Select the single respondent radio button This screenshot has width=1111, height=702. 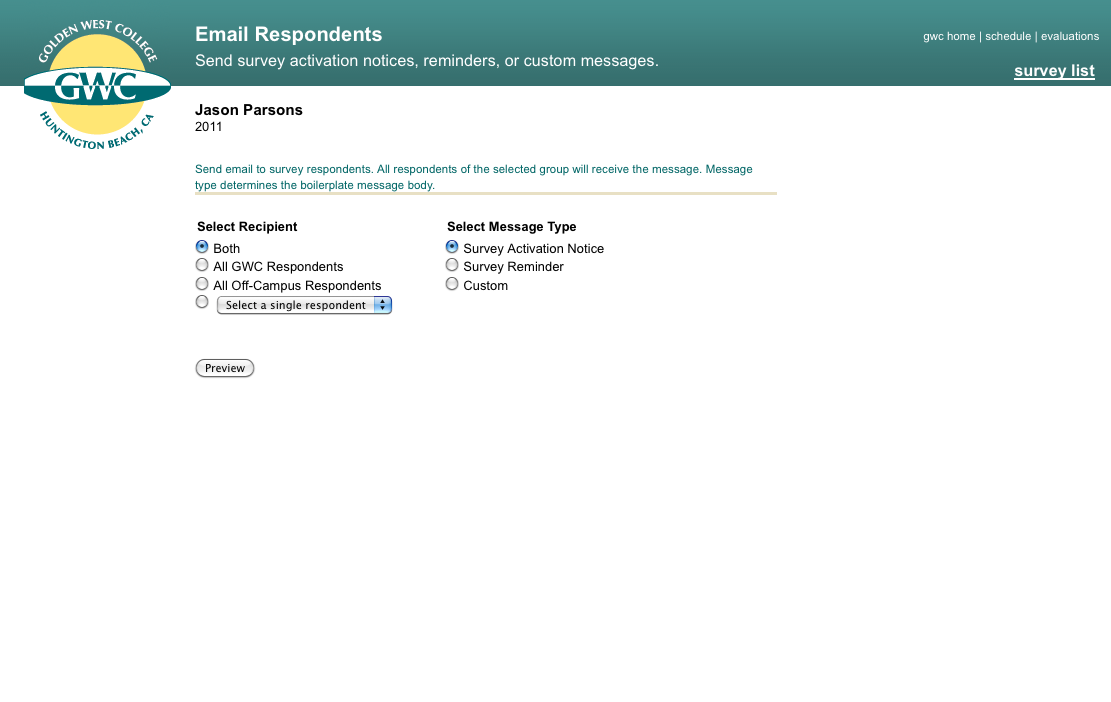click(x=202, y=302)
